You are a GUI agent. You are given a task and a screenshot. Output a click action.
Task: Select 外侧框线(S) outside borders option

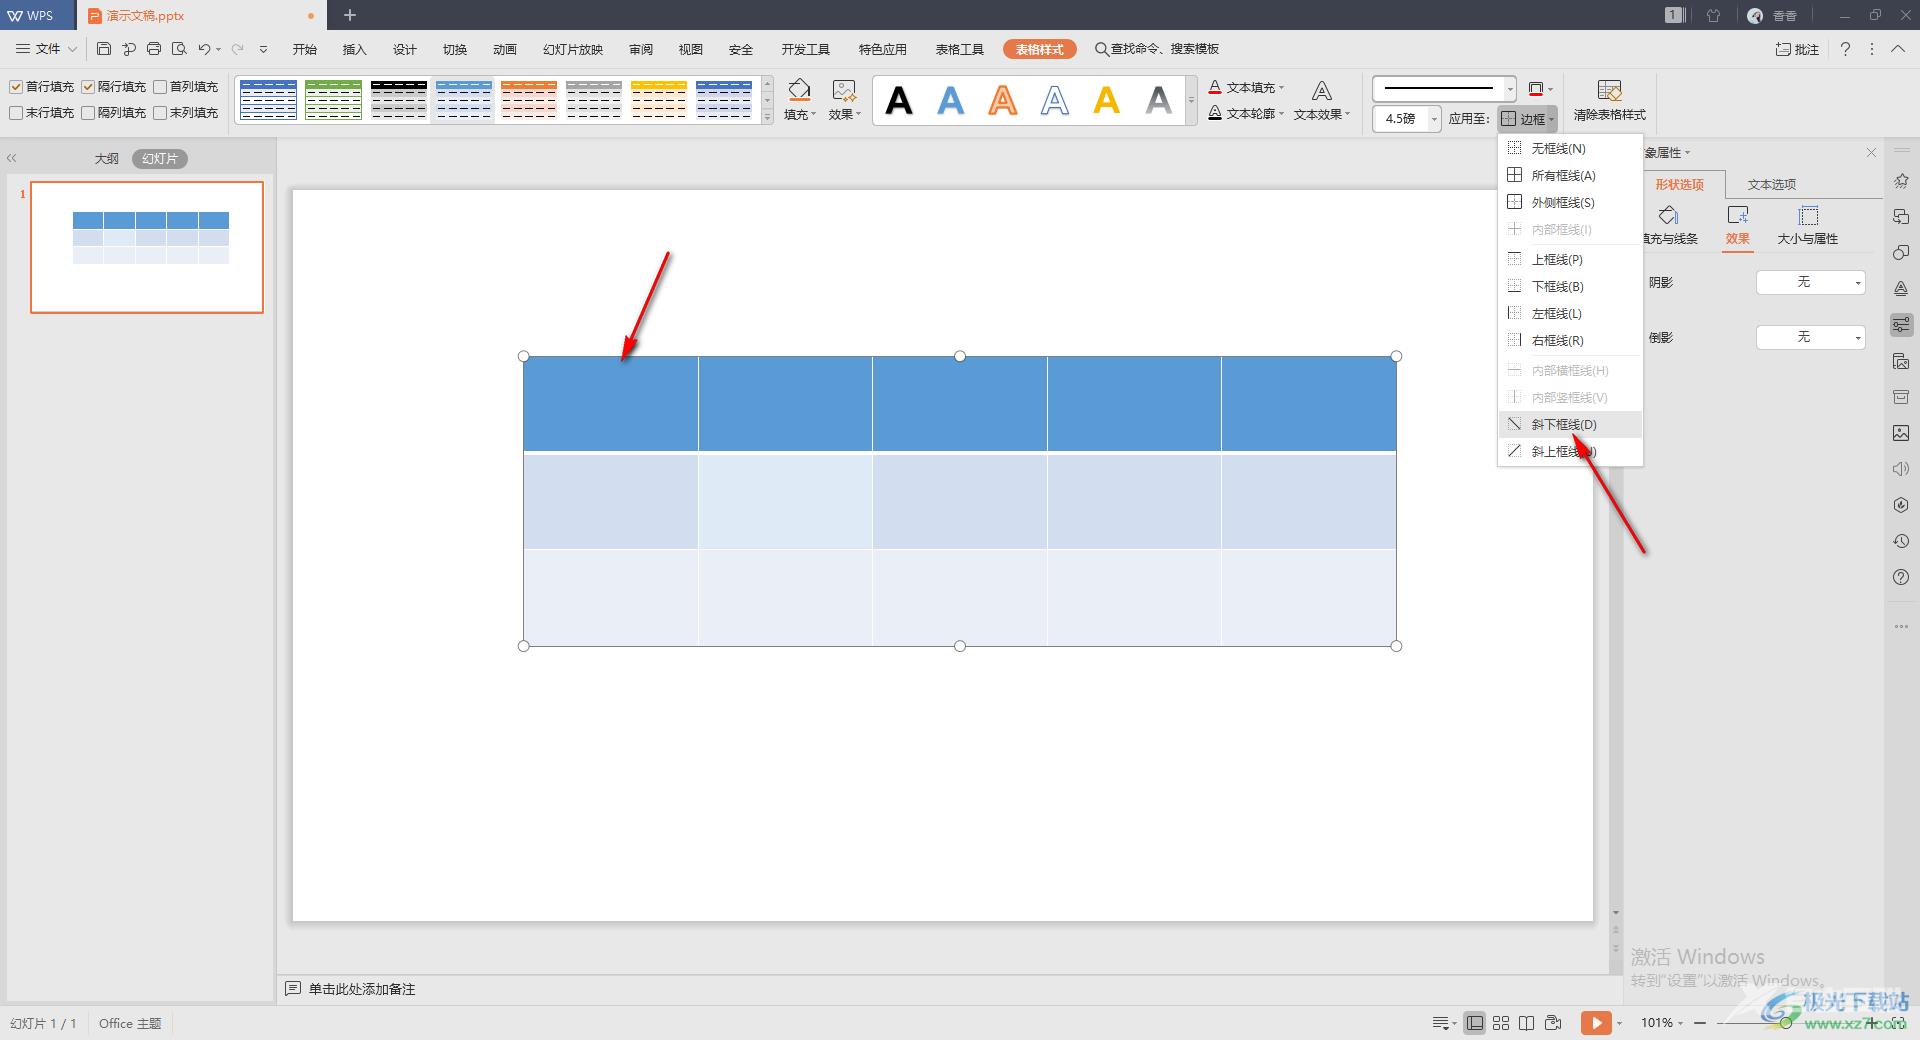tap(1570, 202)
